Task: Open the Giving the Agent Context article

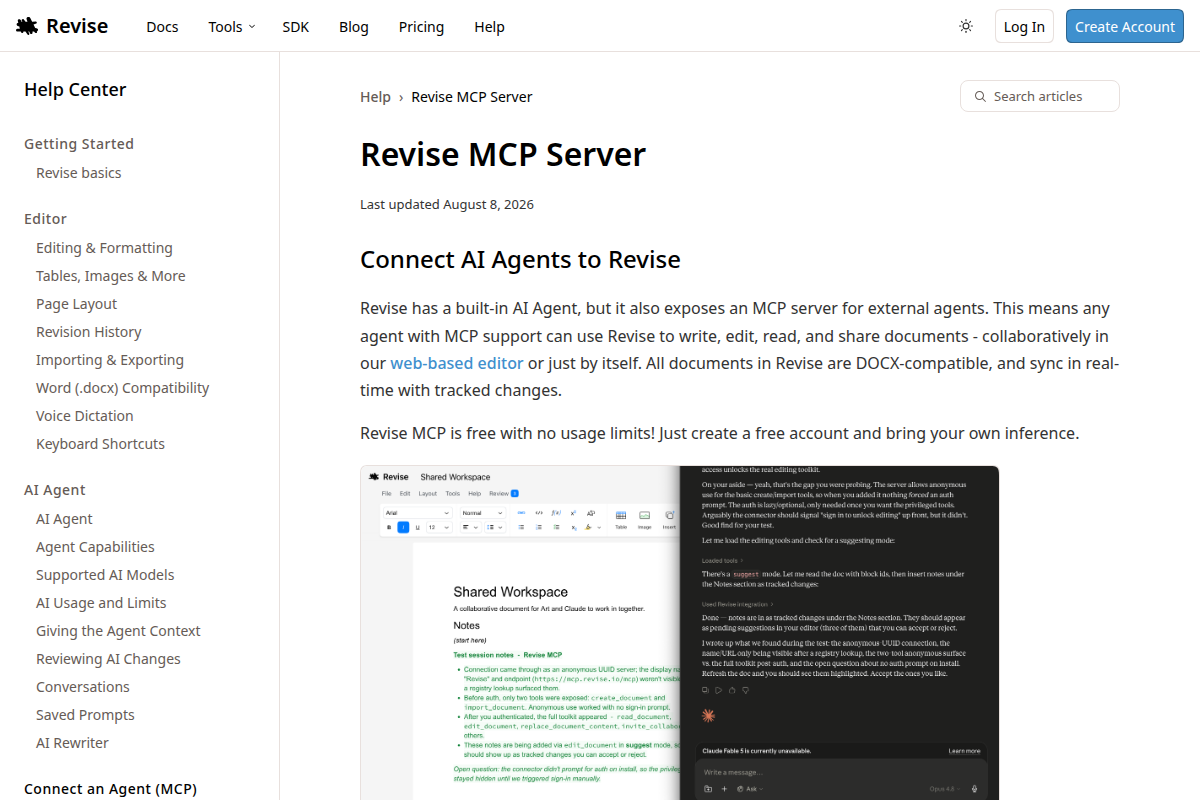Action: pyautogui.click(x=118, y=631)
